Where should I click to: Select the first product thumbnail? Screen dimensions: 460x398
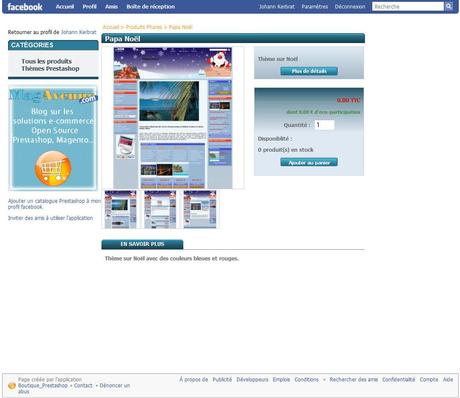[x=121, y=209]
